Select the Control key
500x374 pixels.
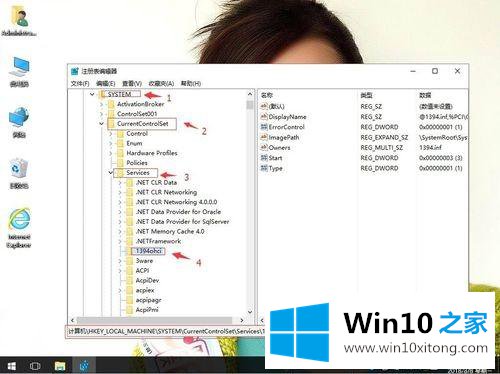tap(137, 134)
